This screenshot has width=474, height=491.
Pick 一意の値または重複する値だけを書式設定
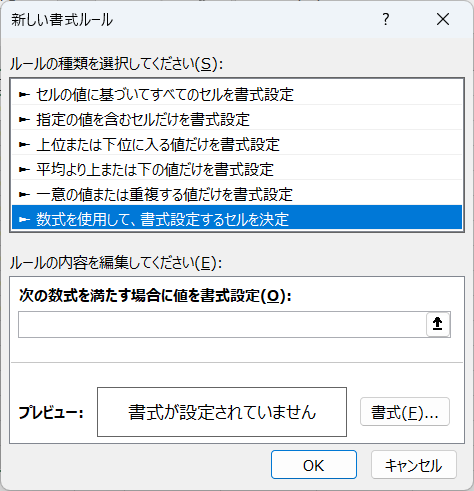click(237, 194)
